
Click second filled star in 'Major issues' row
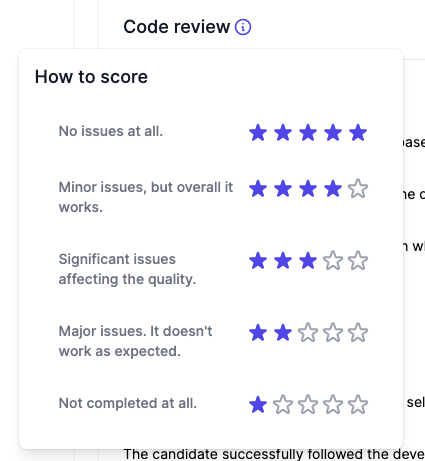pos(283,333)
